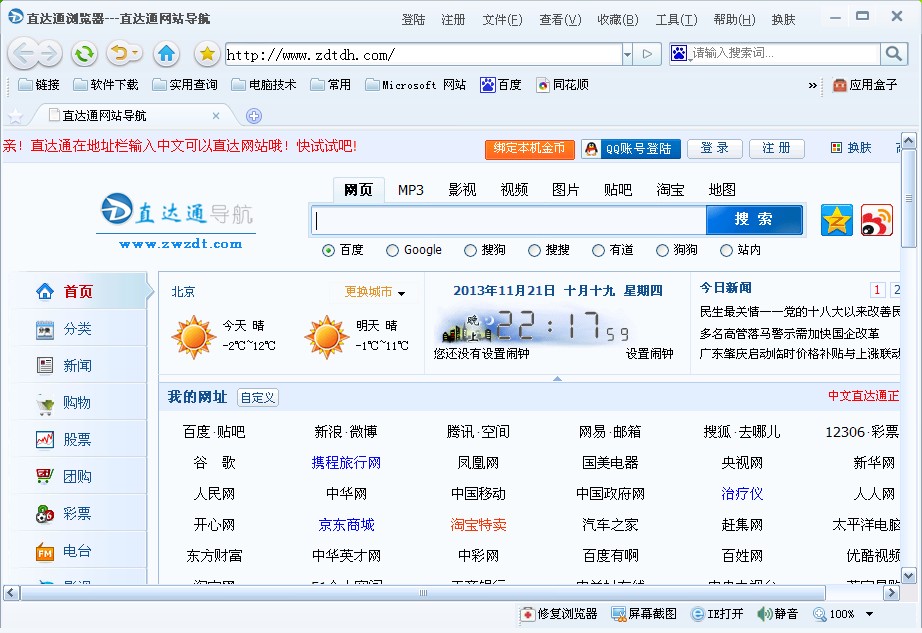922x633 pixels.
Task: Open 团购 in left sidebar
Action: pos(77,477)
